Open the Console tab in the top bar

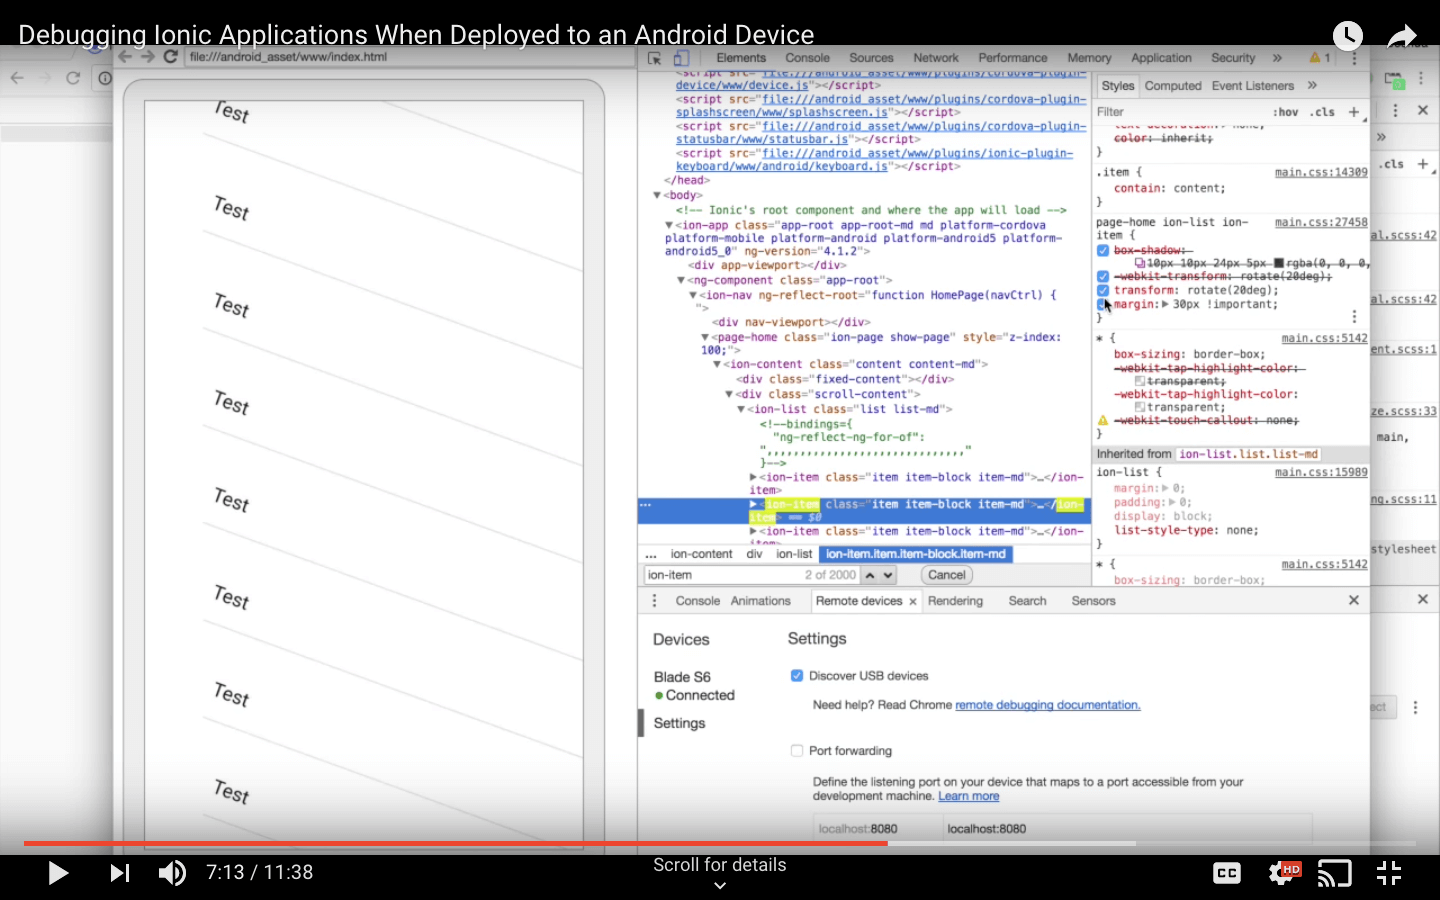click(807, 58)
